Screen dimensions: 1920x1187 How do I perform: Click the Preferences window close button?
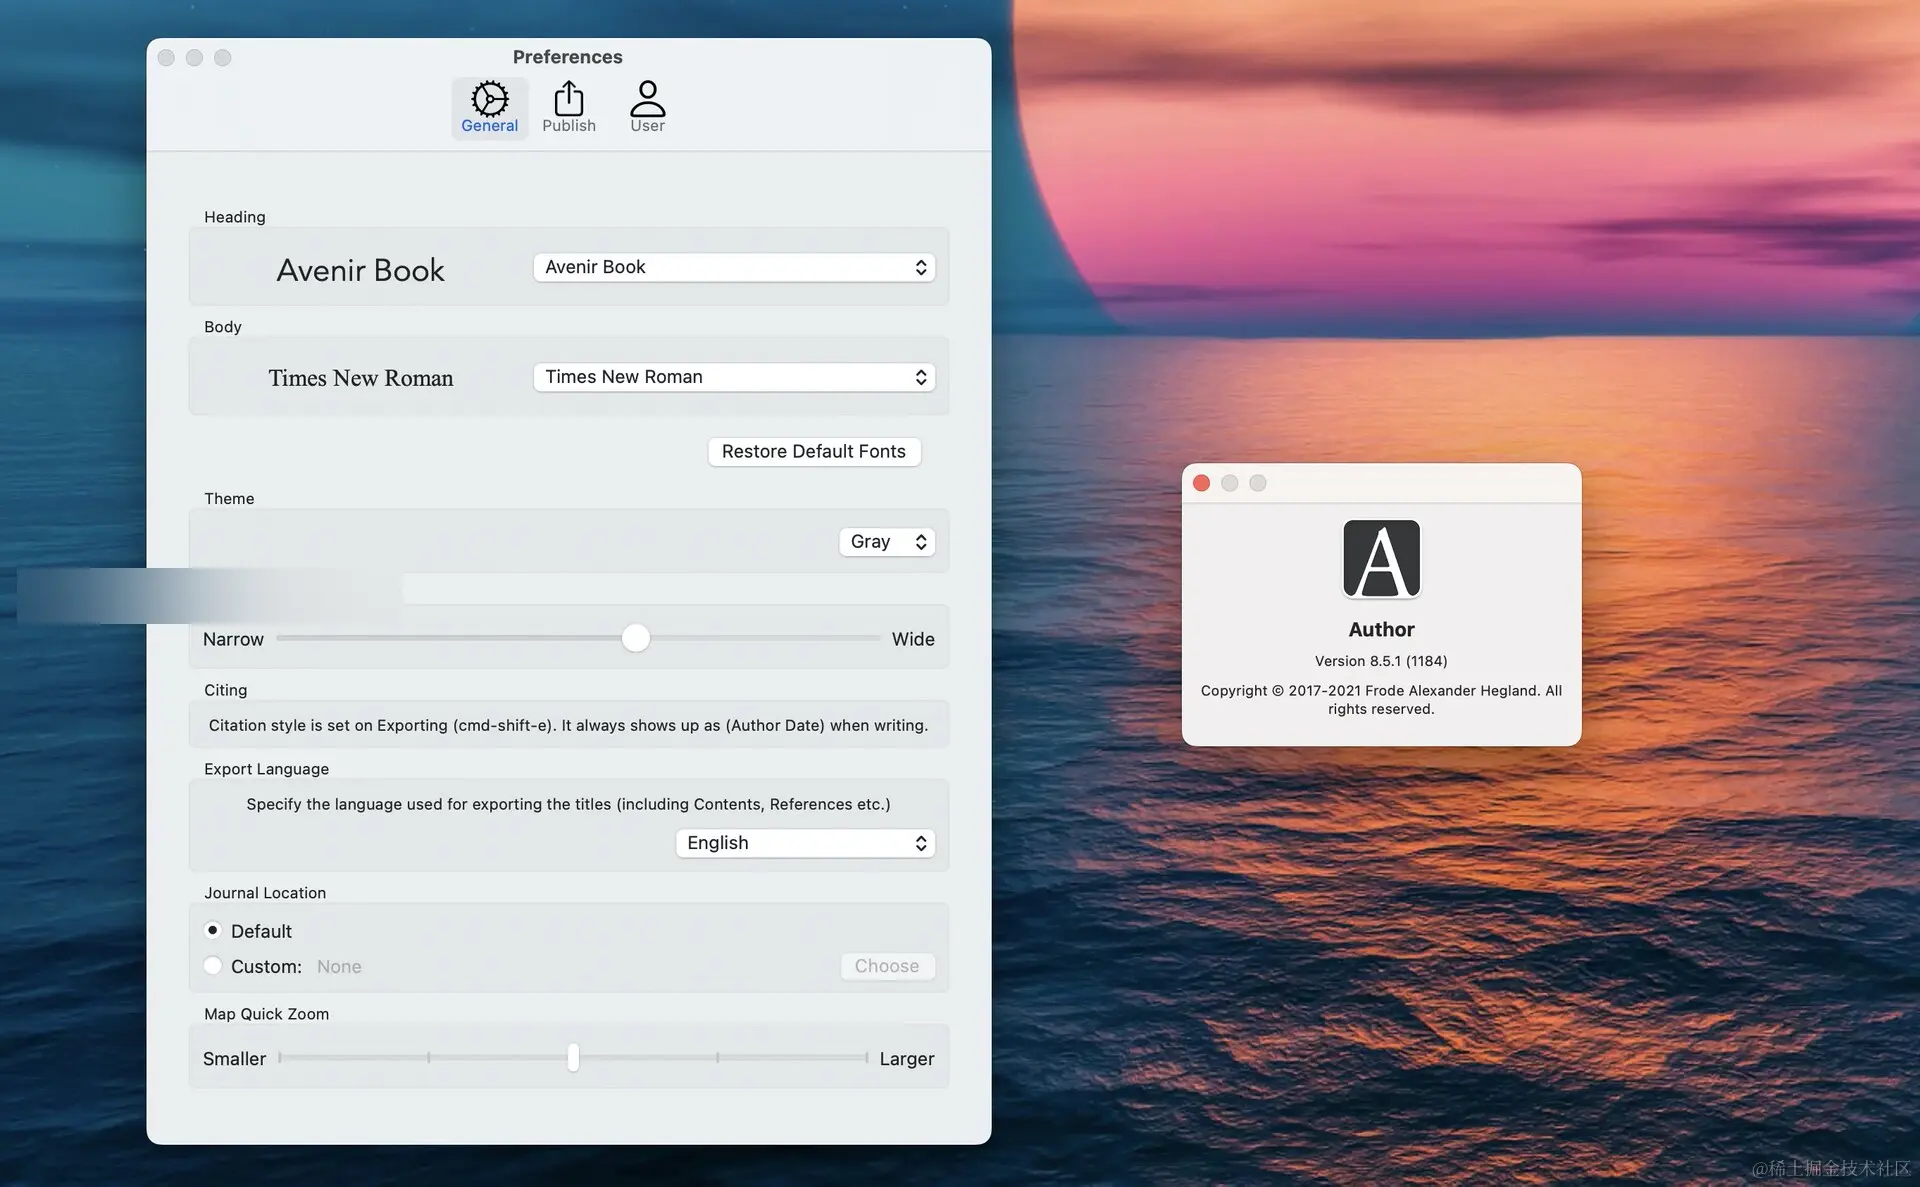tap(167, 58)
